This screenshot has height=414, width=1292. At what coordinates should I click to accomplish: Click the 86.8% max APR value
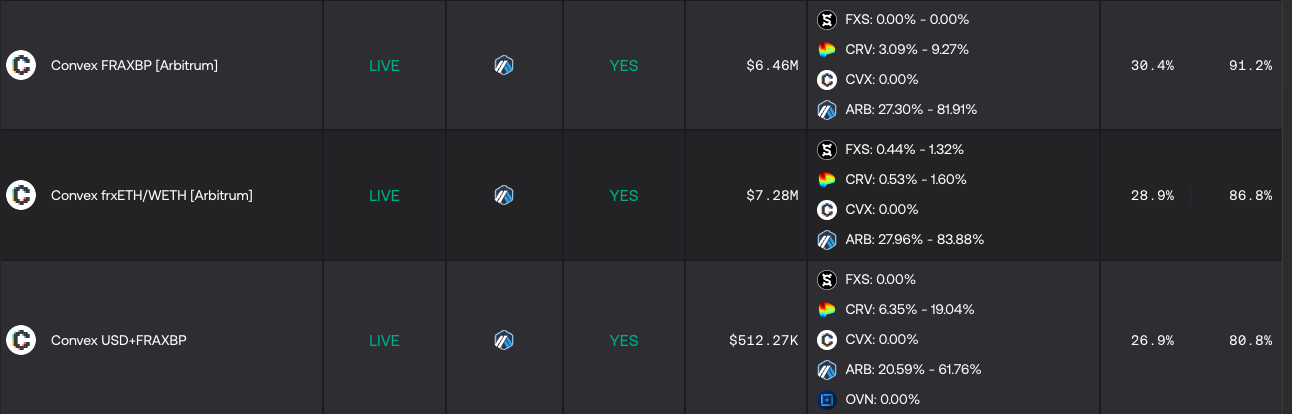tap(1250, 196)
